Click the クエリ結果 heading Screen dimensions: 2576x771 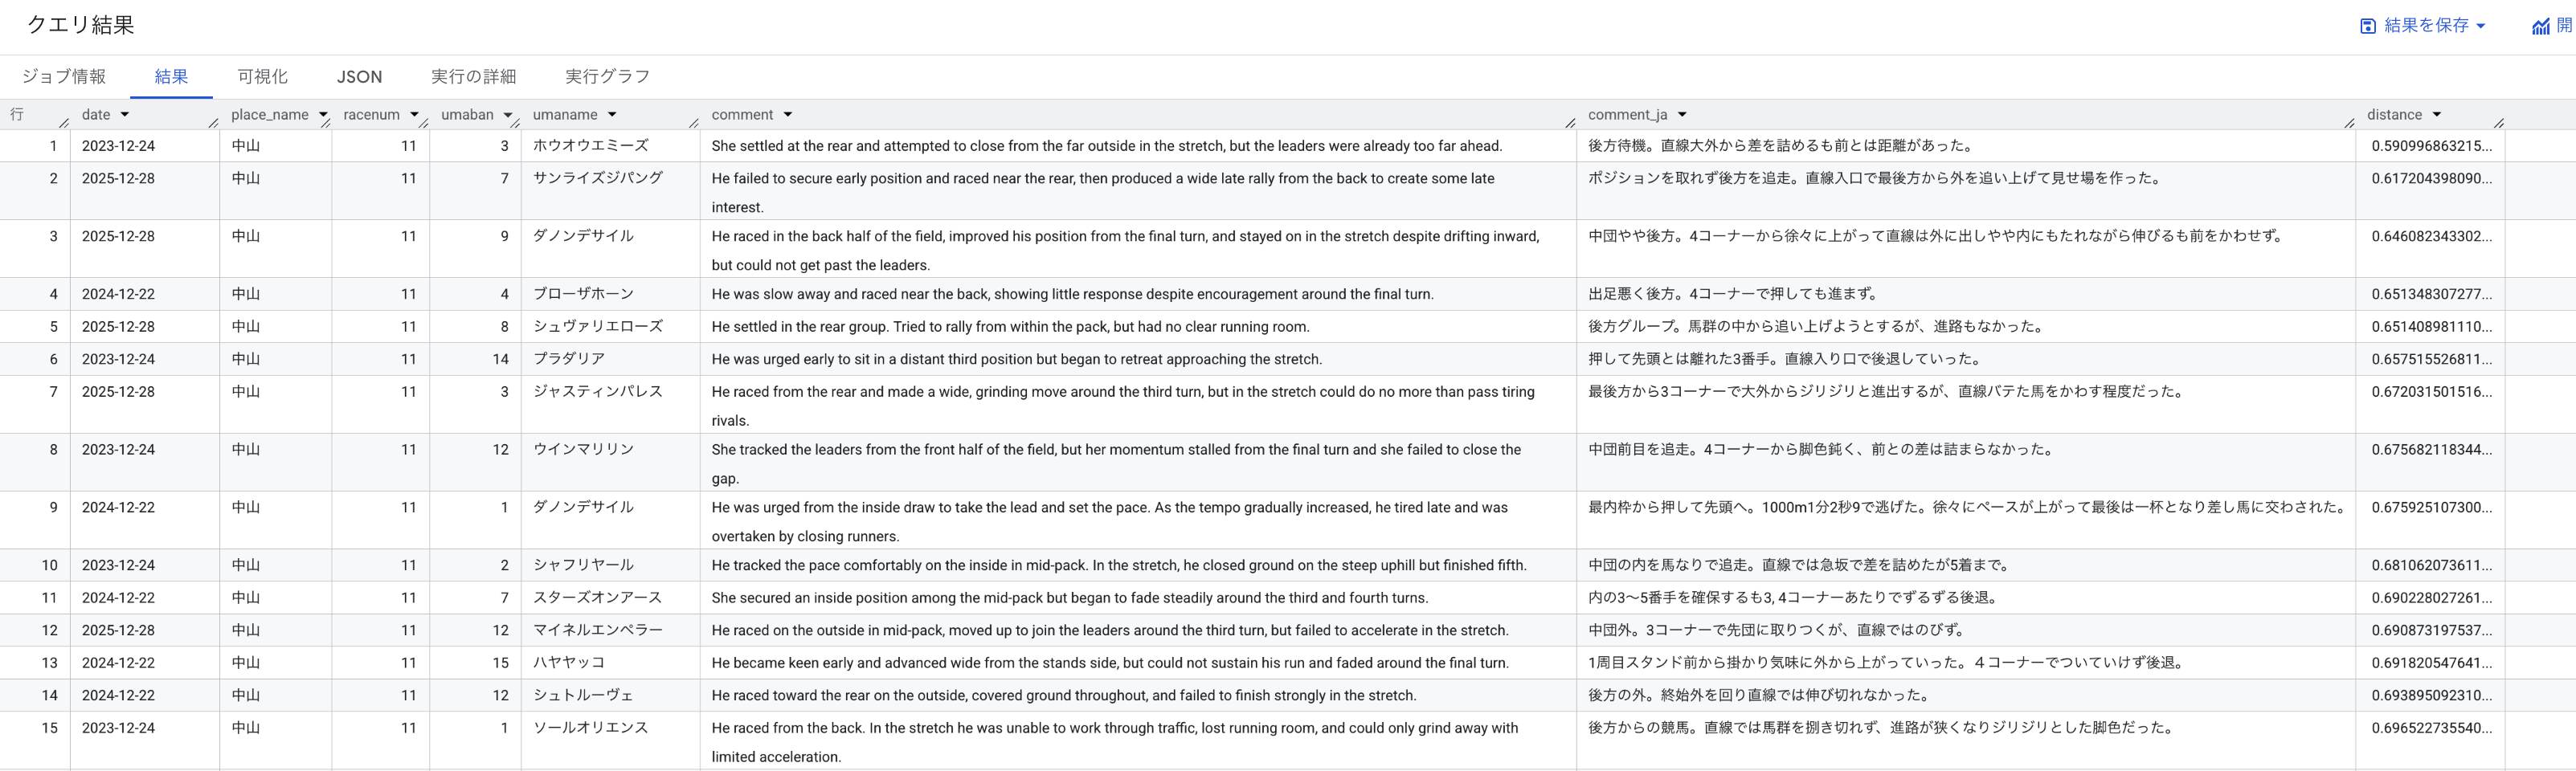pos(80,25)
